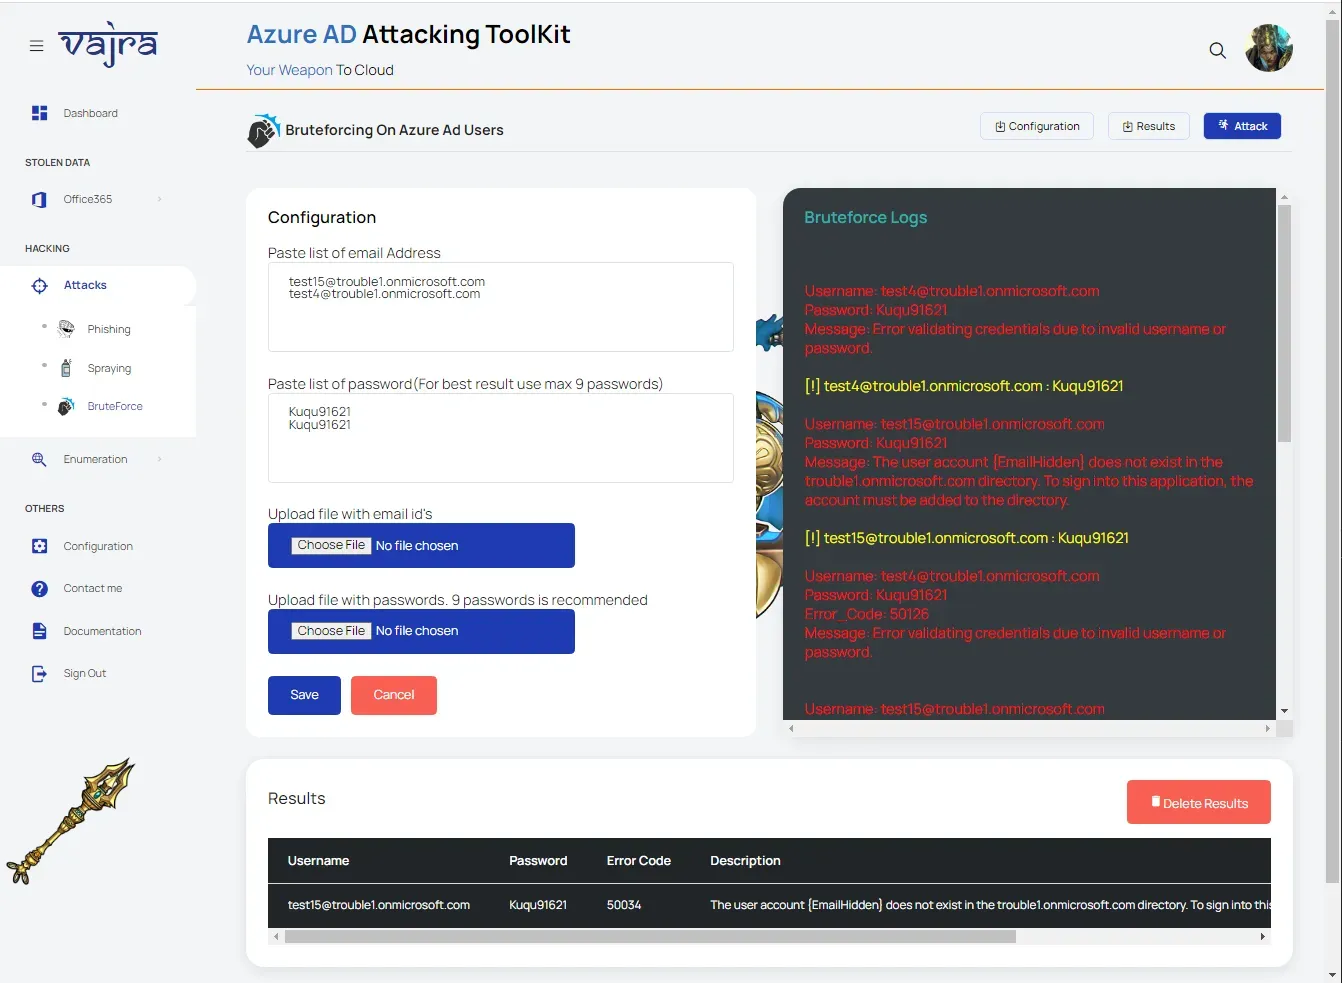Click the Description column header
Viewport: 1342px width, 983px height.
click(x=745, y=861)
